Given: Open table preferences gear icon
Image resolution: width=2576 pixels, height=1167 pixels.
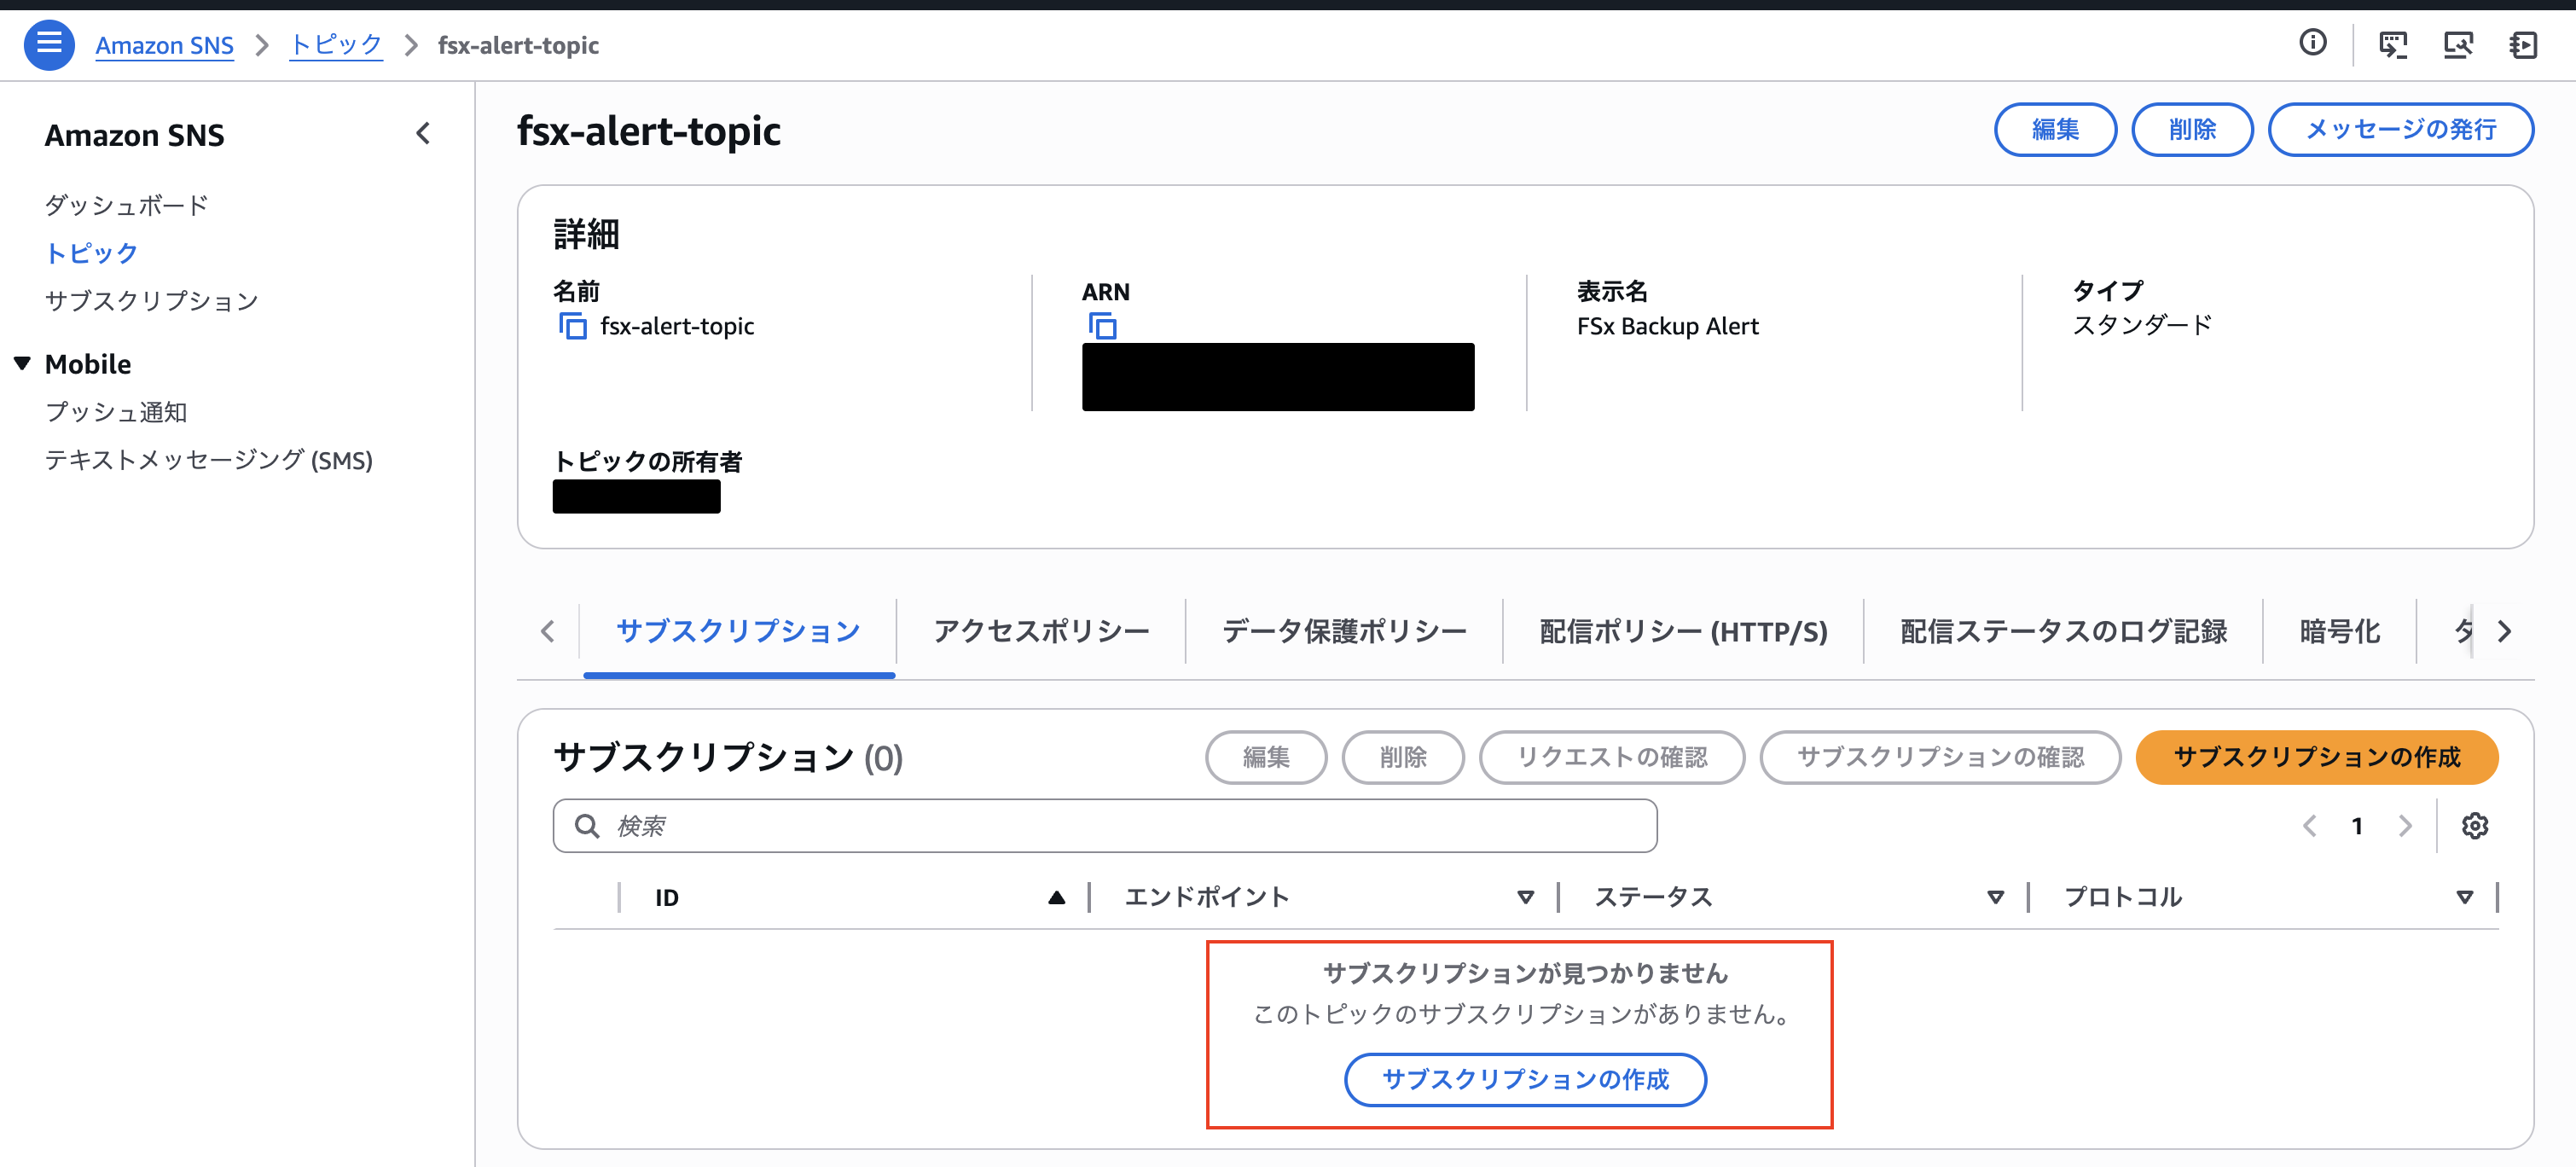Looking at the screenshot, I should click(x=2475, y=826).
